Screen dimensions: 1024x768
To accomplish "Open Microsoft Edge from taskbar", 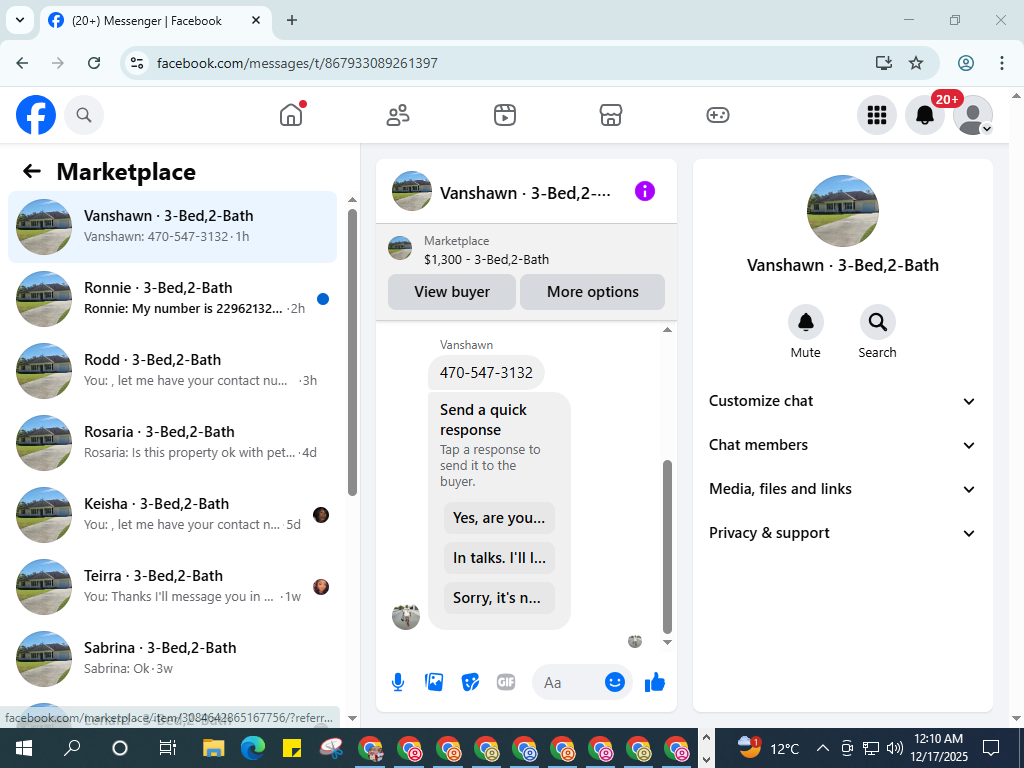I will [252, 748].
